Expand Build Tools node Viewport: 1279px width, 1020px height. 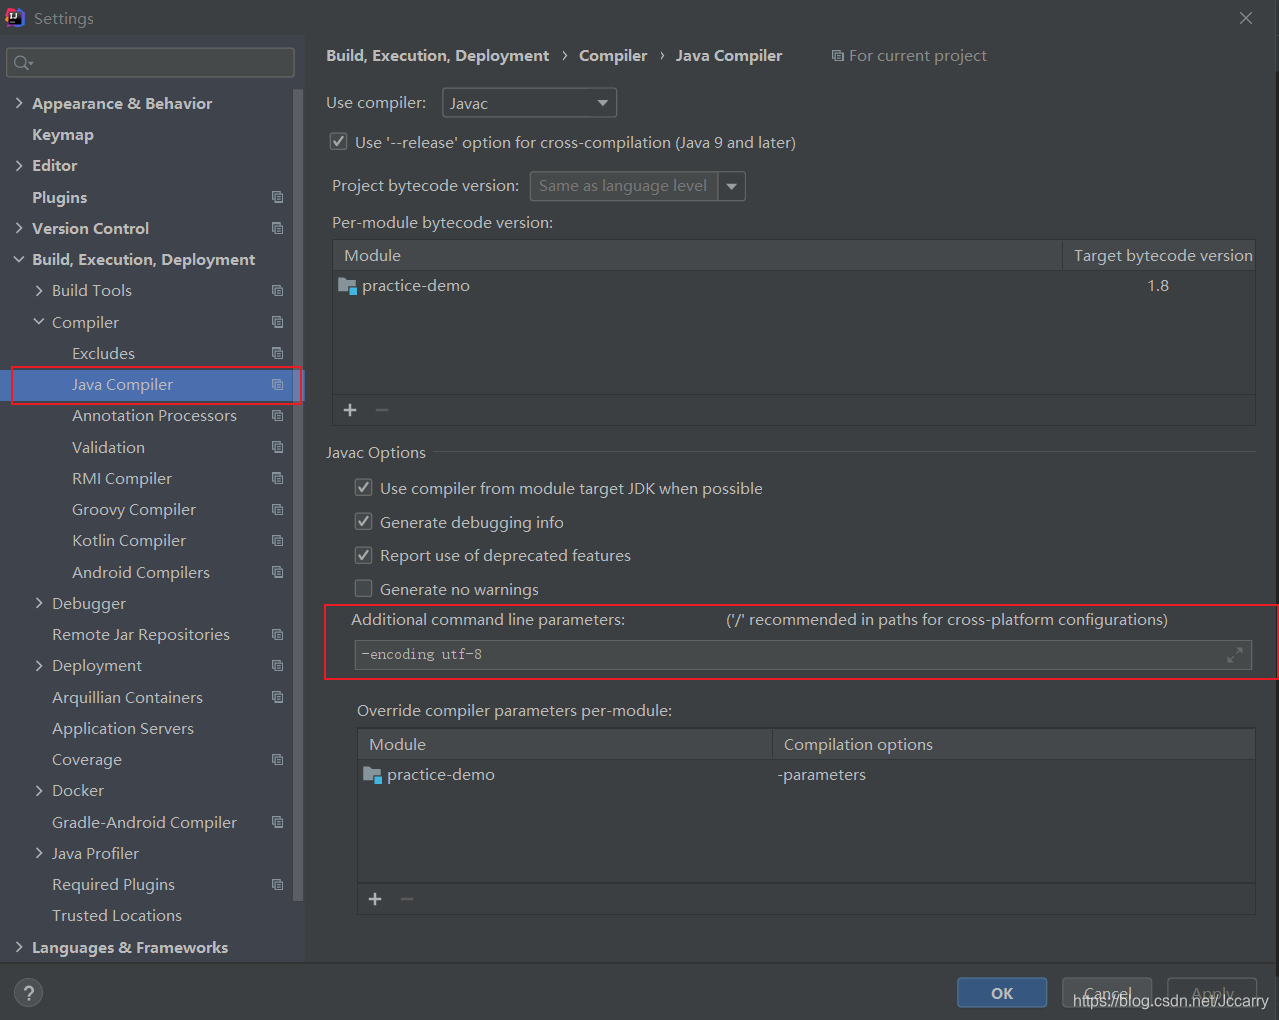(39, 291)
